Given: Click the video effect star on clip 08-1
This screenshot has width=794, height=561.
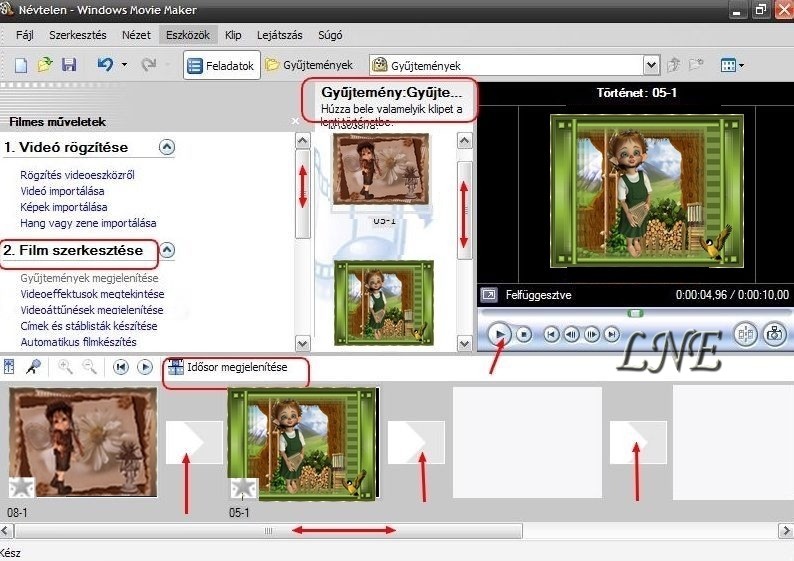Looking at the screenshot, I should click(22, 487).
